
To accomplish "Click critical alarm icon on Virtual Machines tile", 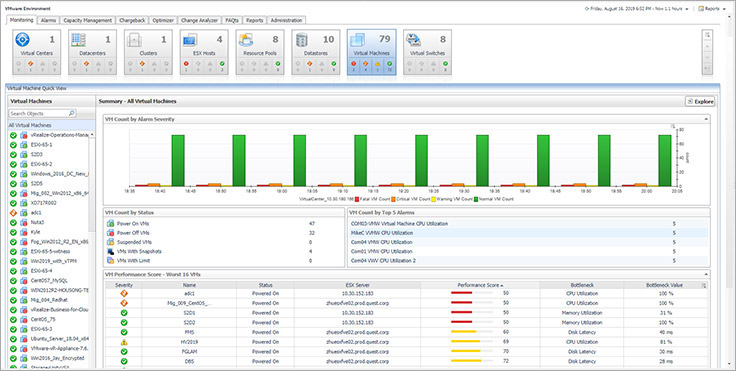I will pyautogui.click(x=366, y=63).
